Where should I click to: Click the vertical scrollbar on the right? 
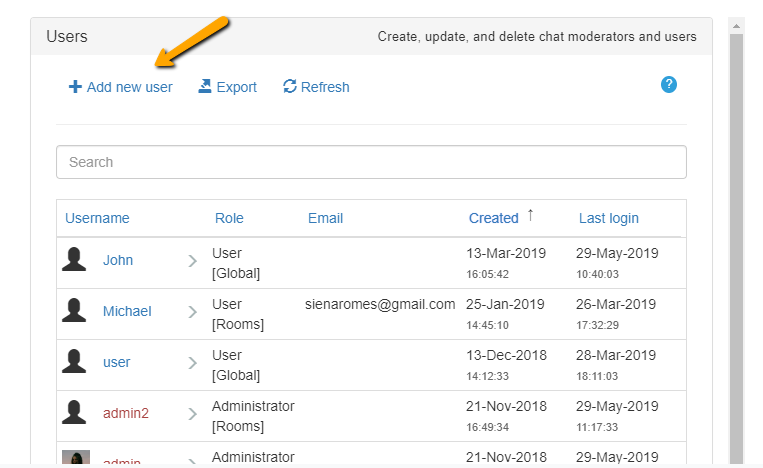pyautogui.click(x=739, y=240)
